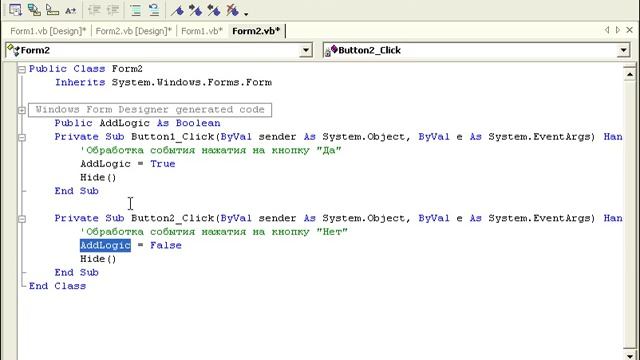
Task: Close the active document tab
Action: tap(630, 30)
